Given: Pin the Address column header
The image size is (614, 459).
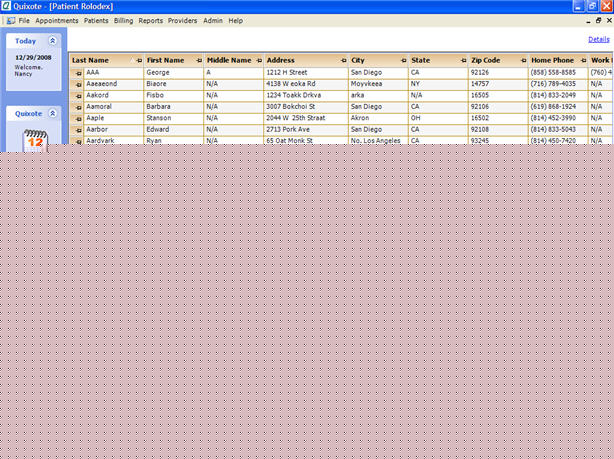Looking at the screenshot, I should 343,61.
